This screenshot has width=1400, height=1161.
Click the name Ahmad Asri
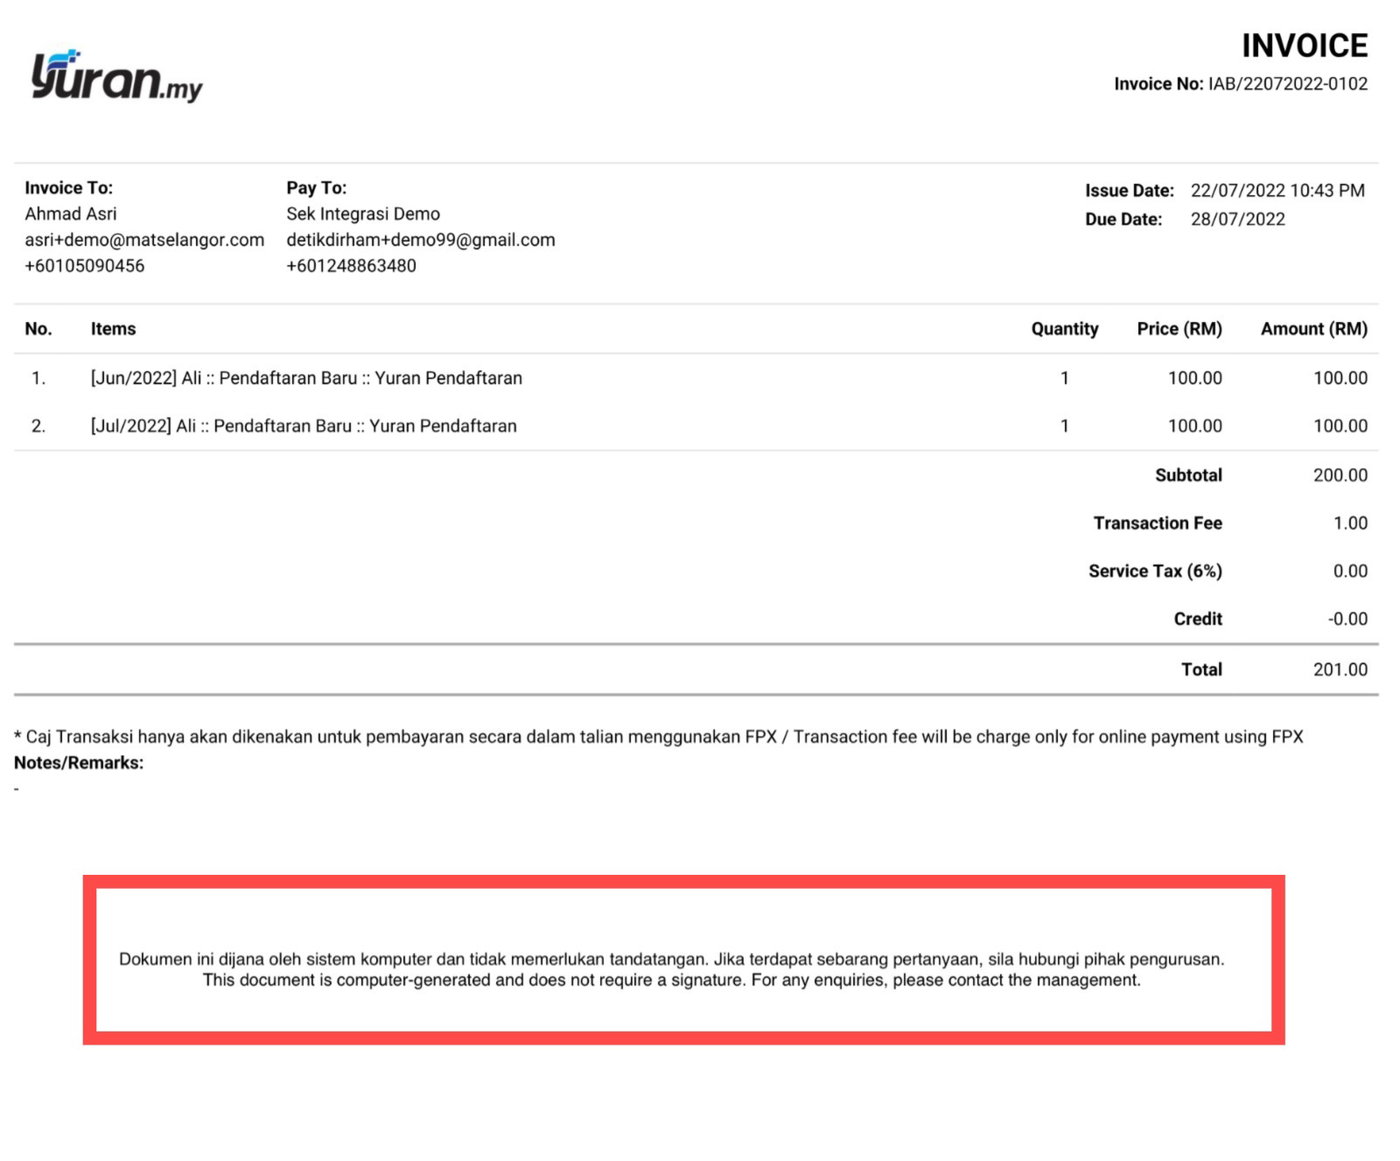(71, 214)
